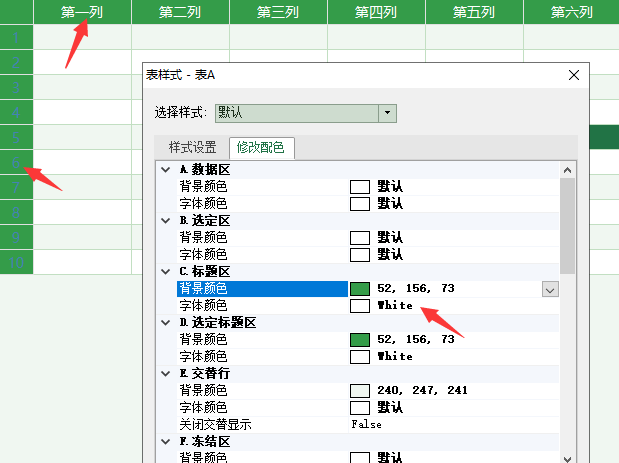Image resolution: width=619 pixels, height=463 pixels.
Task: Open color dropdown for 标题区 背景颜色
Action: (x=549, y=289)
